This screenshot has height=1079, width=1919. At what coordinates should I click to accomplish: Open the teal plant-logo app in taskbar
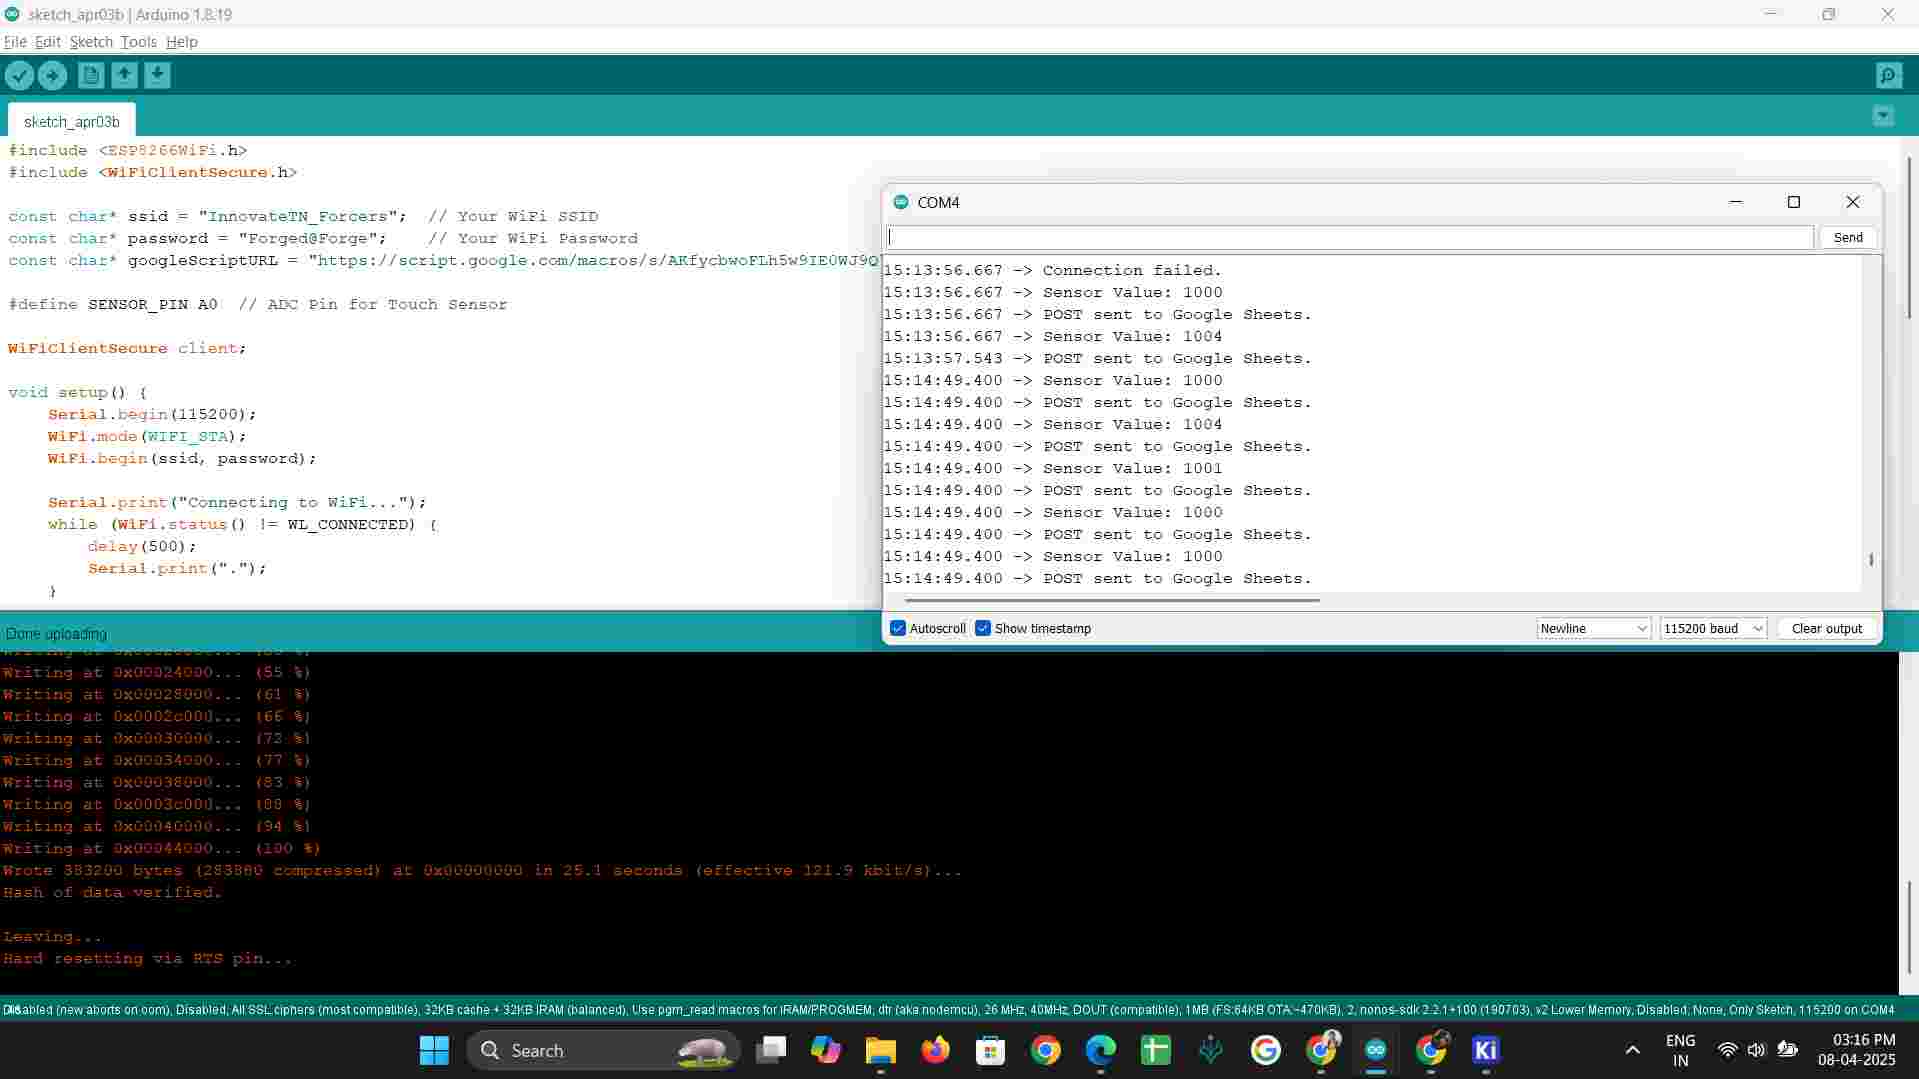point(1210,1050)
